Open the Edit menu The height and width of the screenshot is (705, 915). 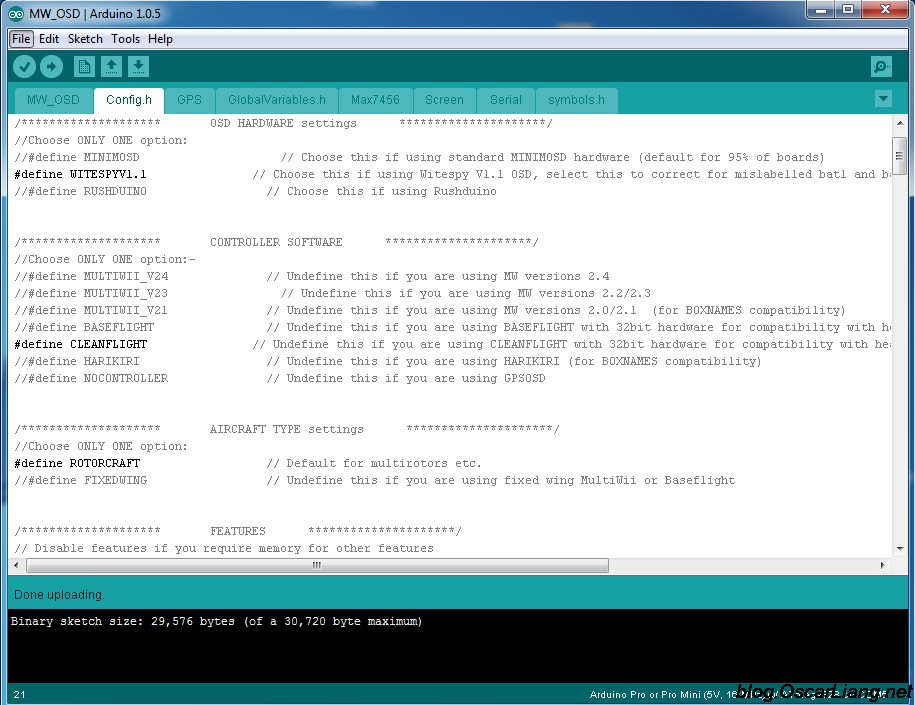point(49,39)
